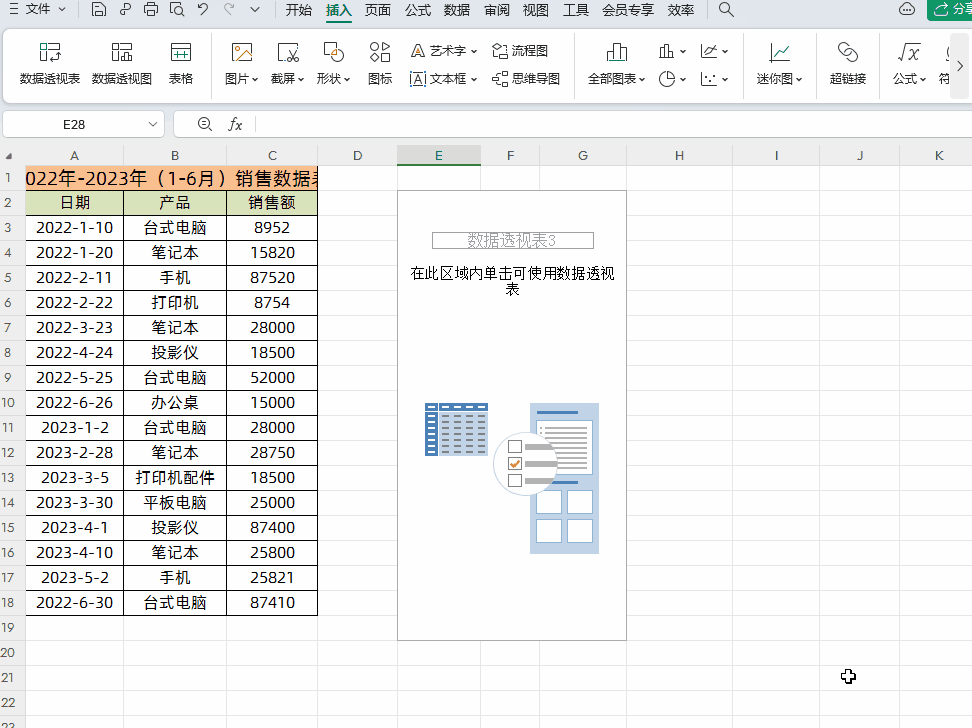Click the print preview icon
Viewport: 972px width, 728px height.
pyautogui.click(x=177, y=9)
